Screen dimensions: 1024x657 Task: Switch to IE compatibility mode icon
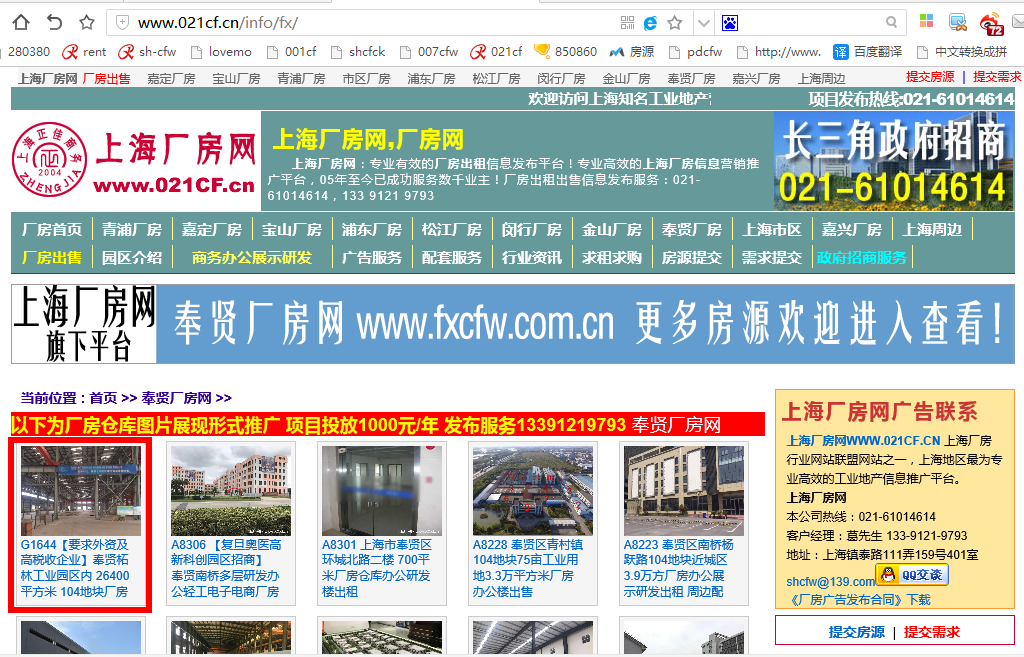tap(650, 23)
